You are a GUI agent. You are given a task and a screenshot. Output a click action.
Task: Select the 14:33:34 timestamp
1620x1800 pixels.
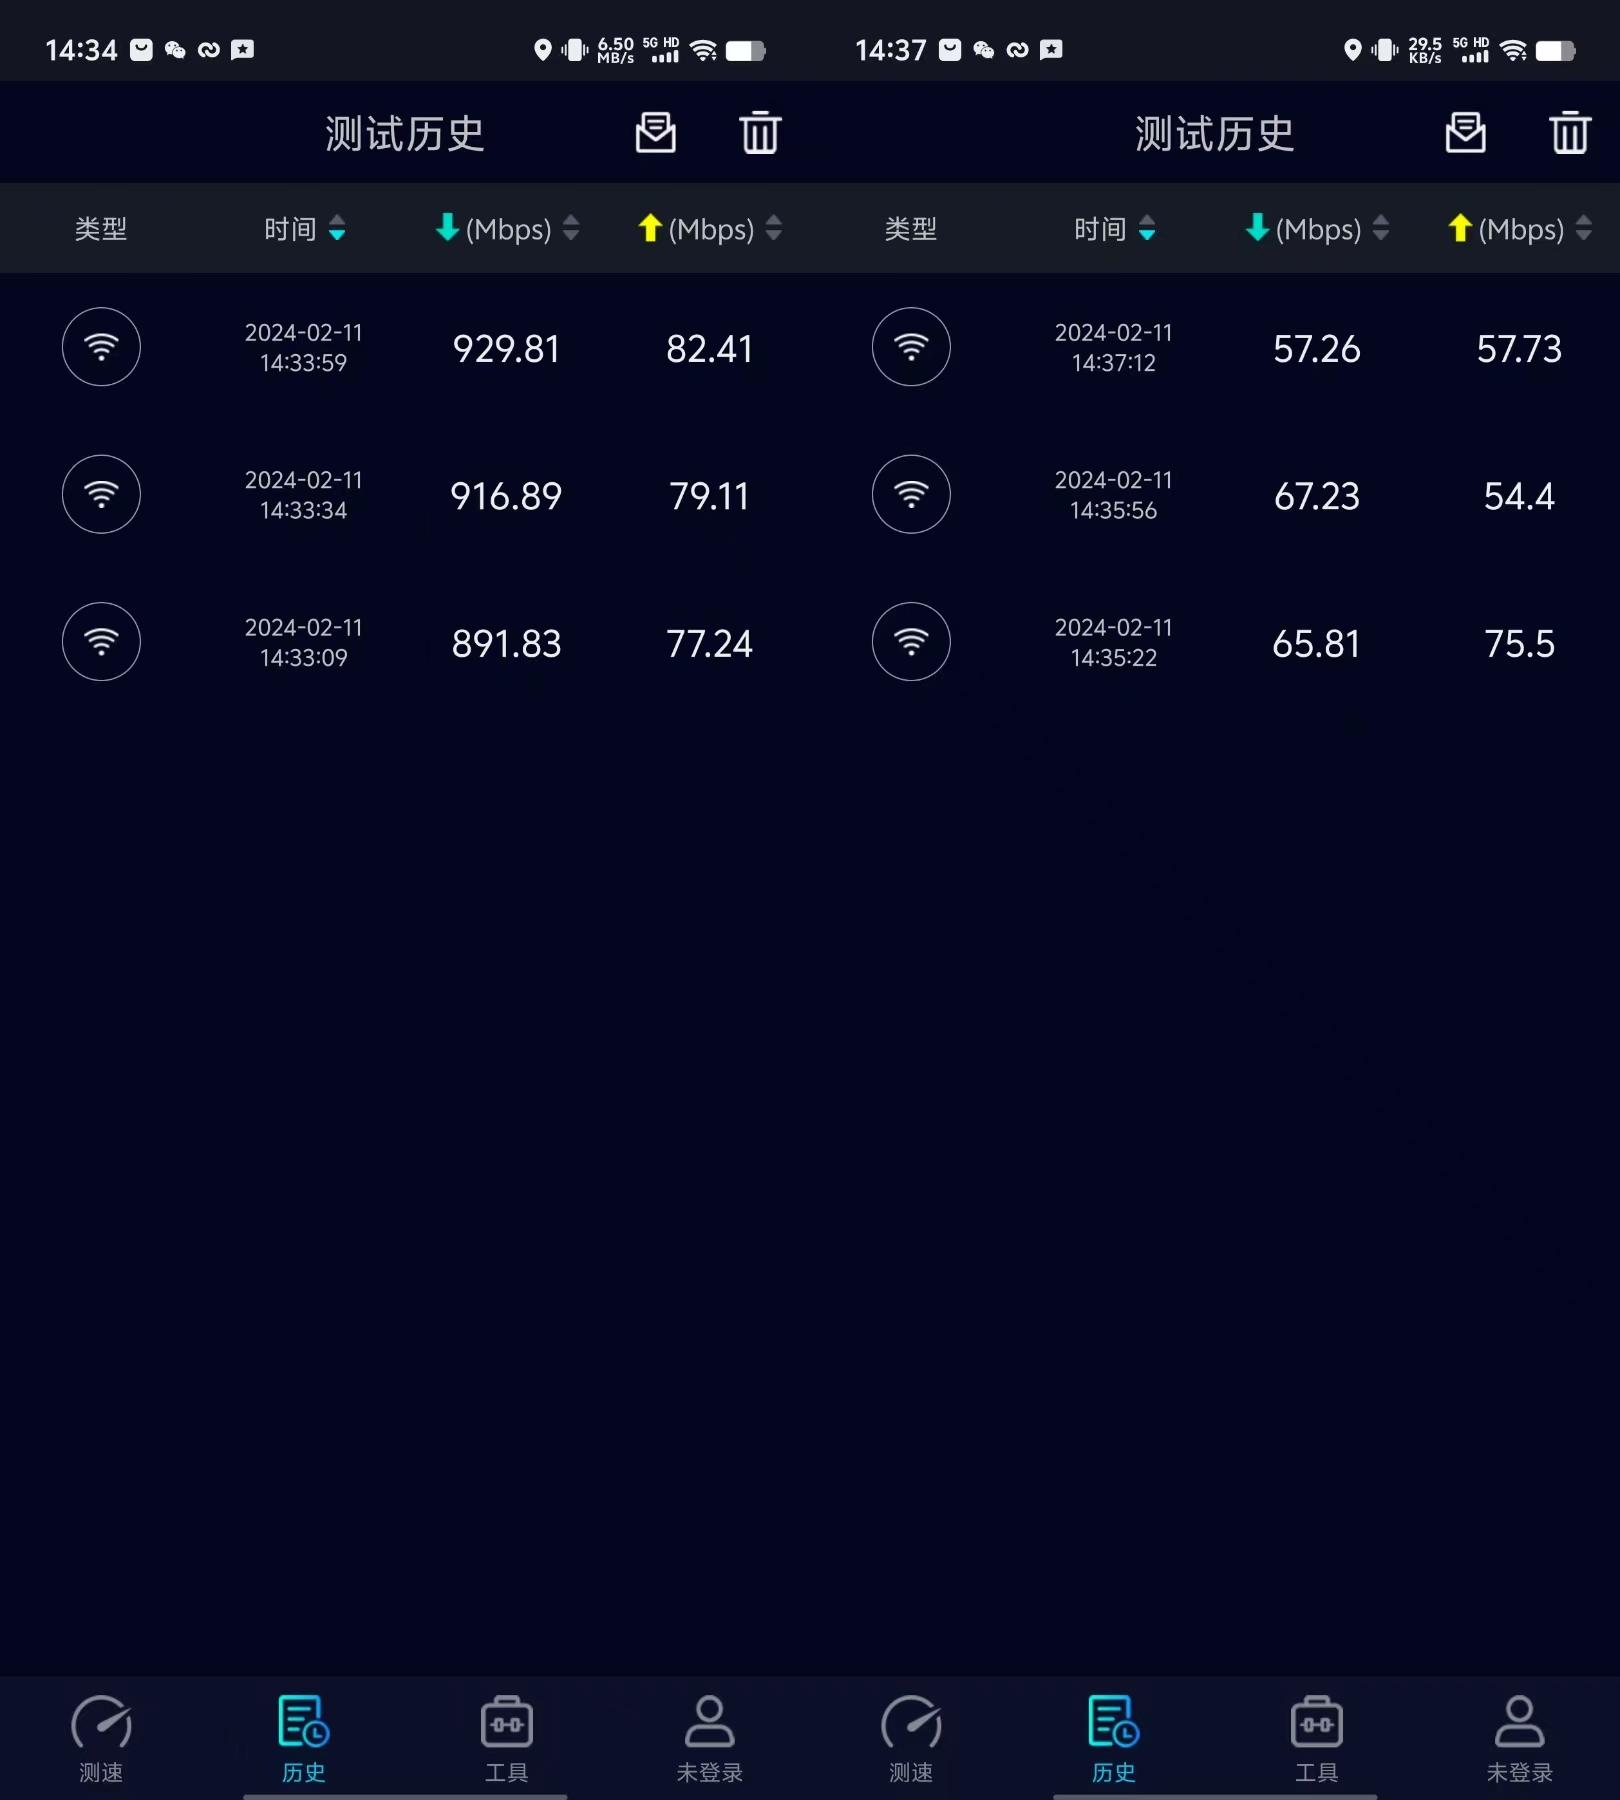pos(304,495)
